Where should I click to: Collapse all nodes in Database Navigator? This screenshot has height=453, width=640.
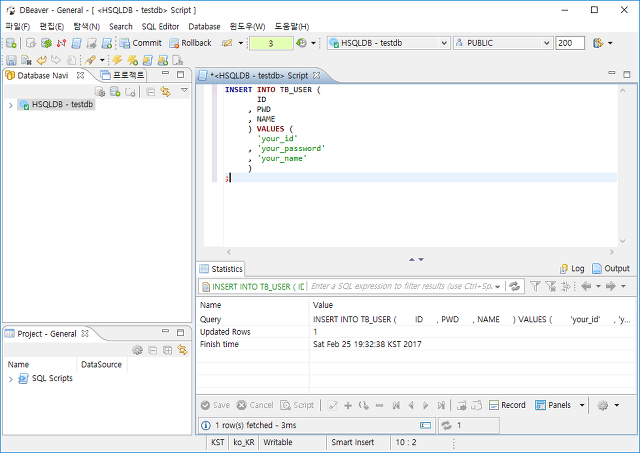151,92
